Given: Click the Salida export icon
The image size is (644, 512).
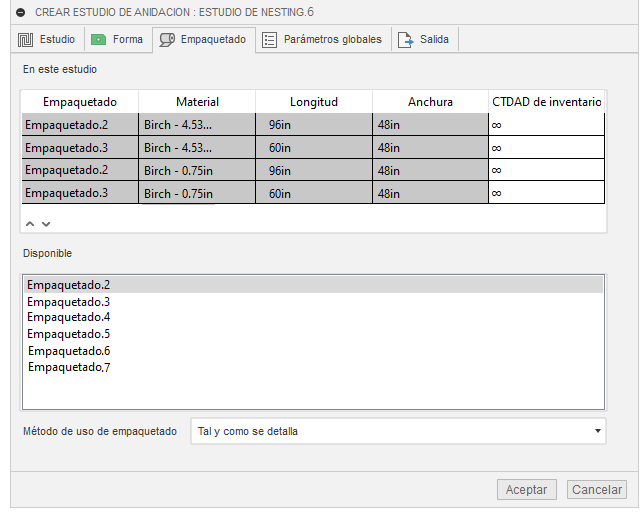Looking at the screenshot, I should 405,40.
